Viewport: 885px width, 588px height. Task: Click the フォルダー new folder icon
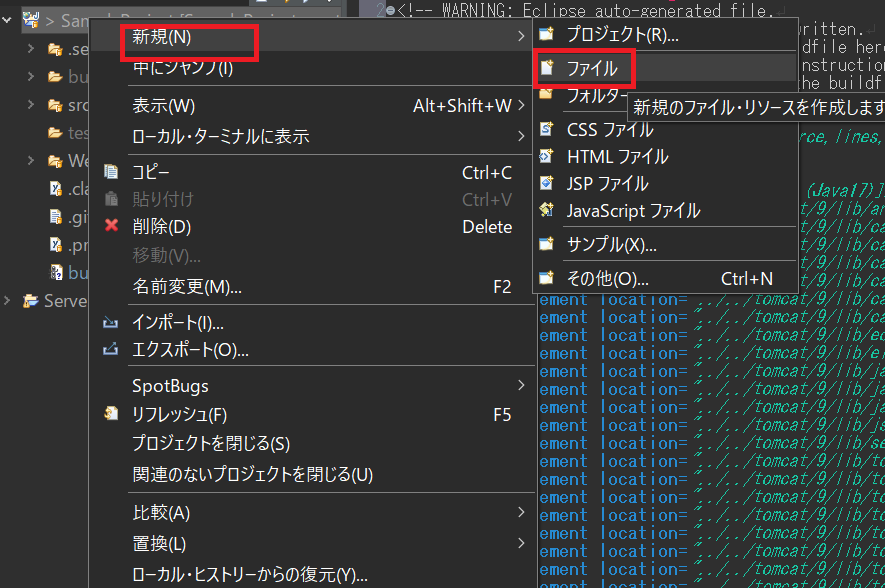click(x=545, y=95)
